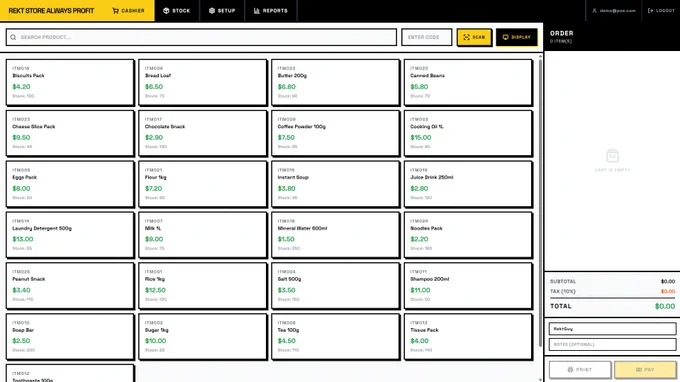Add Noodles Pack to the order
The height and width of the screenshot is (382, 680).
tap(468, 235)
